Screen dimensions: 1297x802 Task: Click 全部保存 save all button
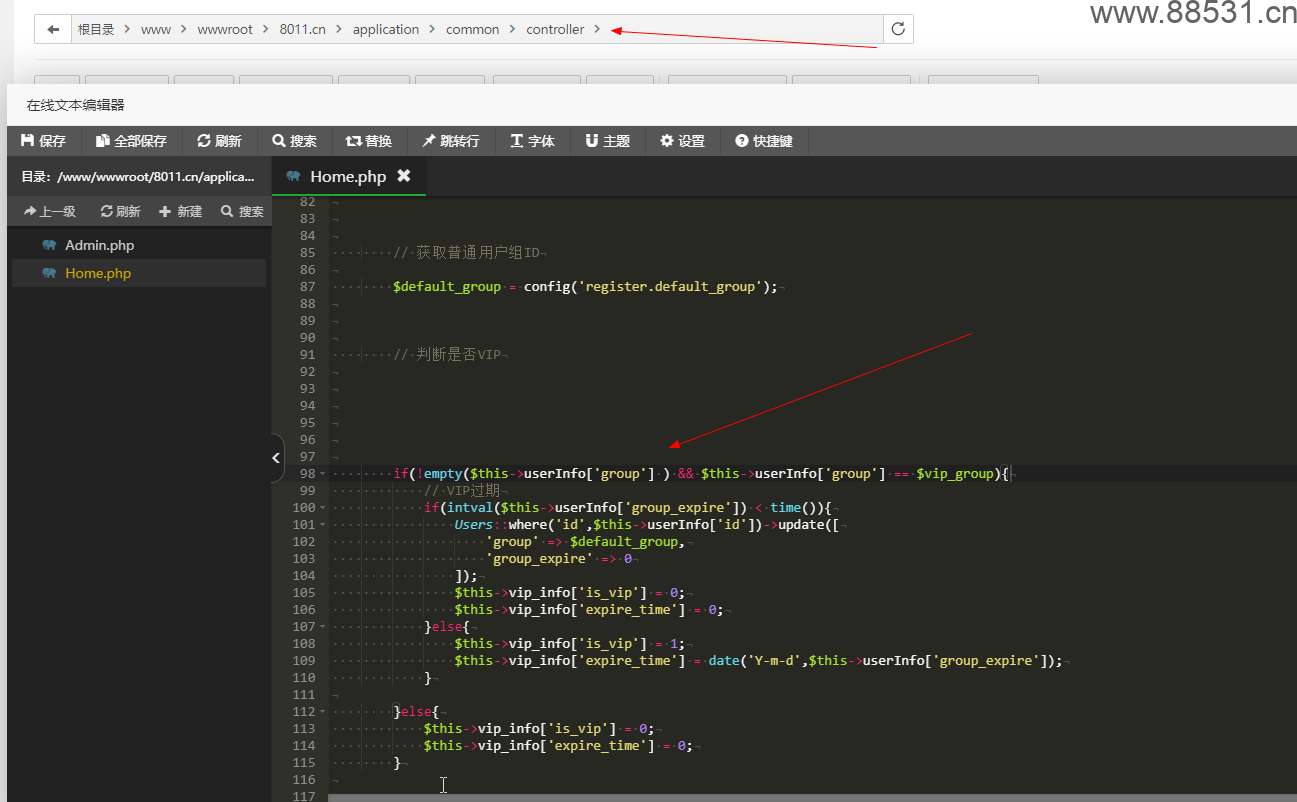tap(131, 141)
